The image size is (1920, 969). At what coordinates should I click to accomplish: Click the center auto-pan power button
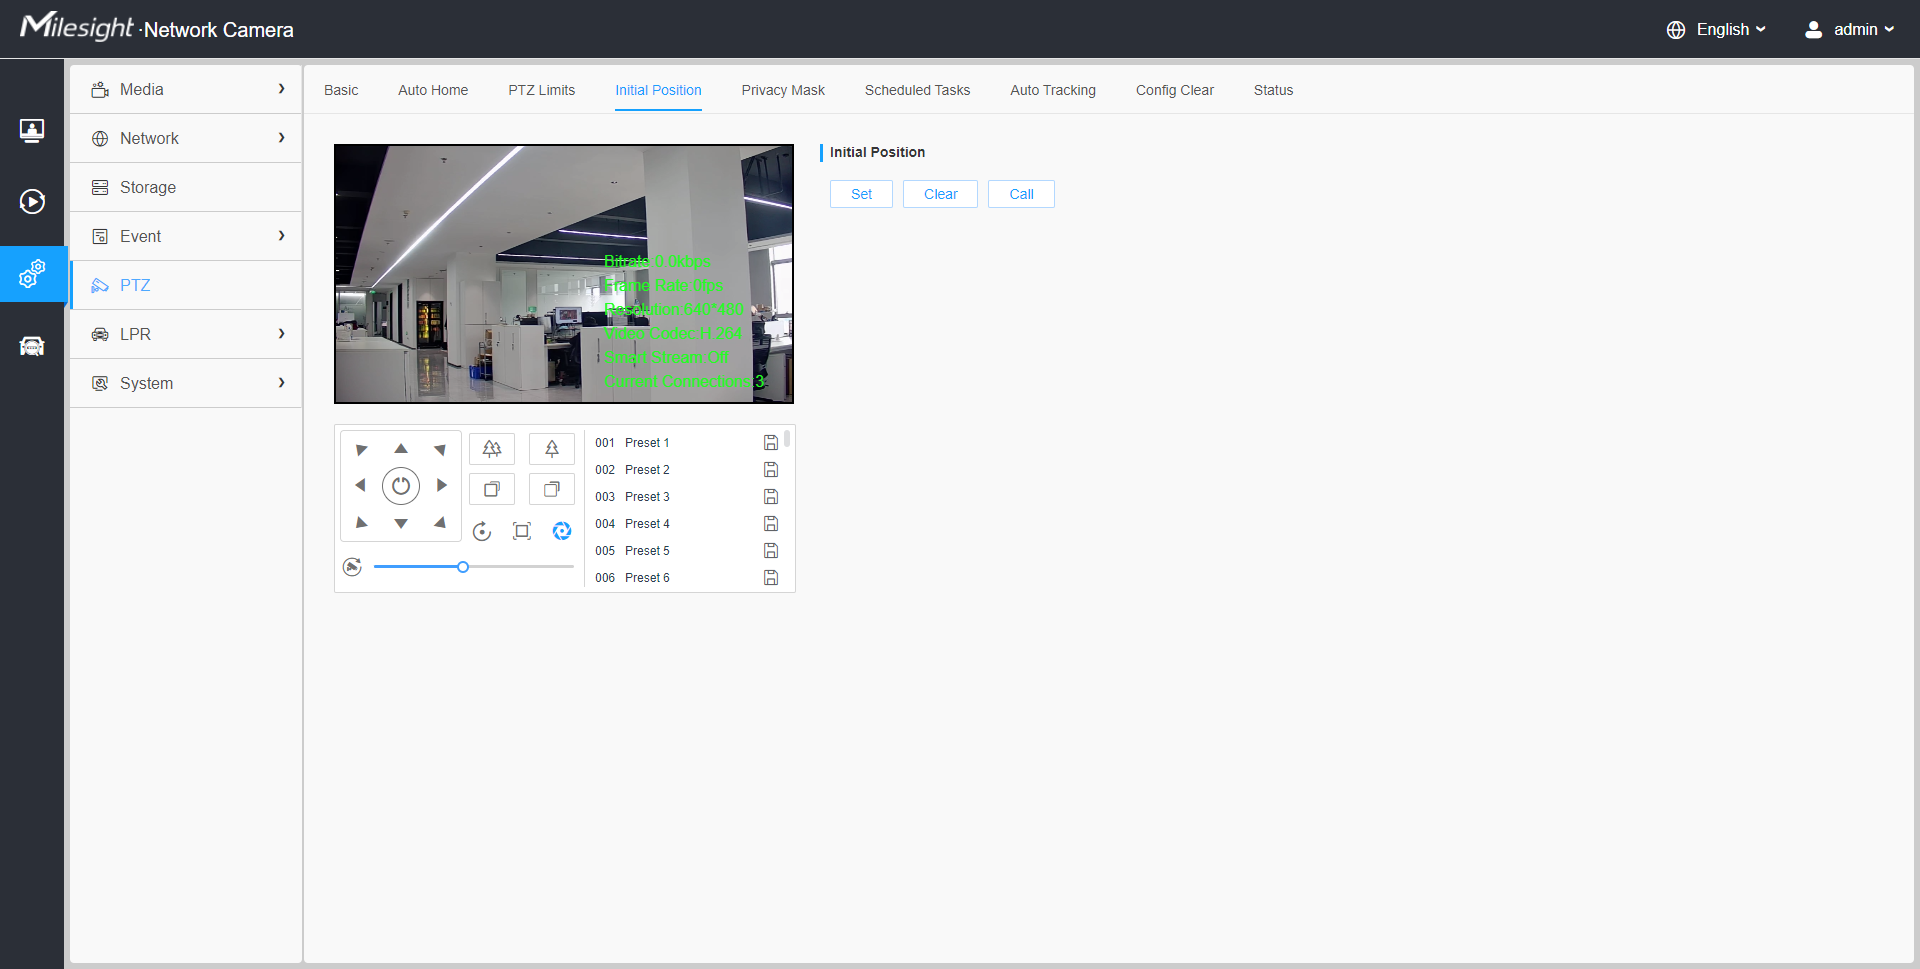(401, 486)
